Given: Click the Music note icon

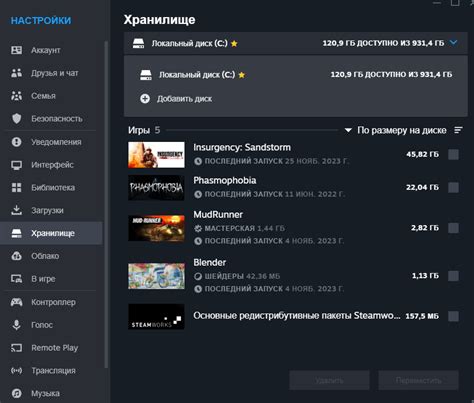Looking at the screenshot, I should (x=16, y=393).
